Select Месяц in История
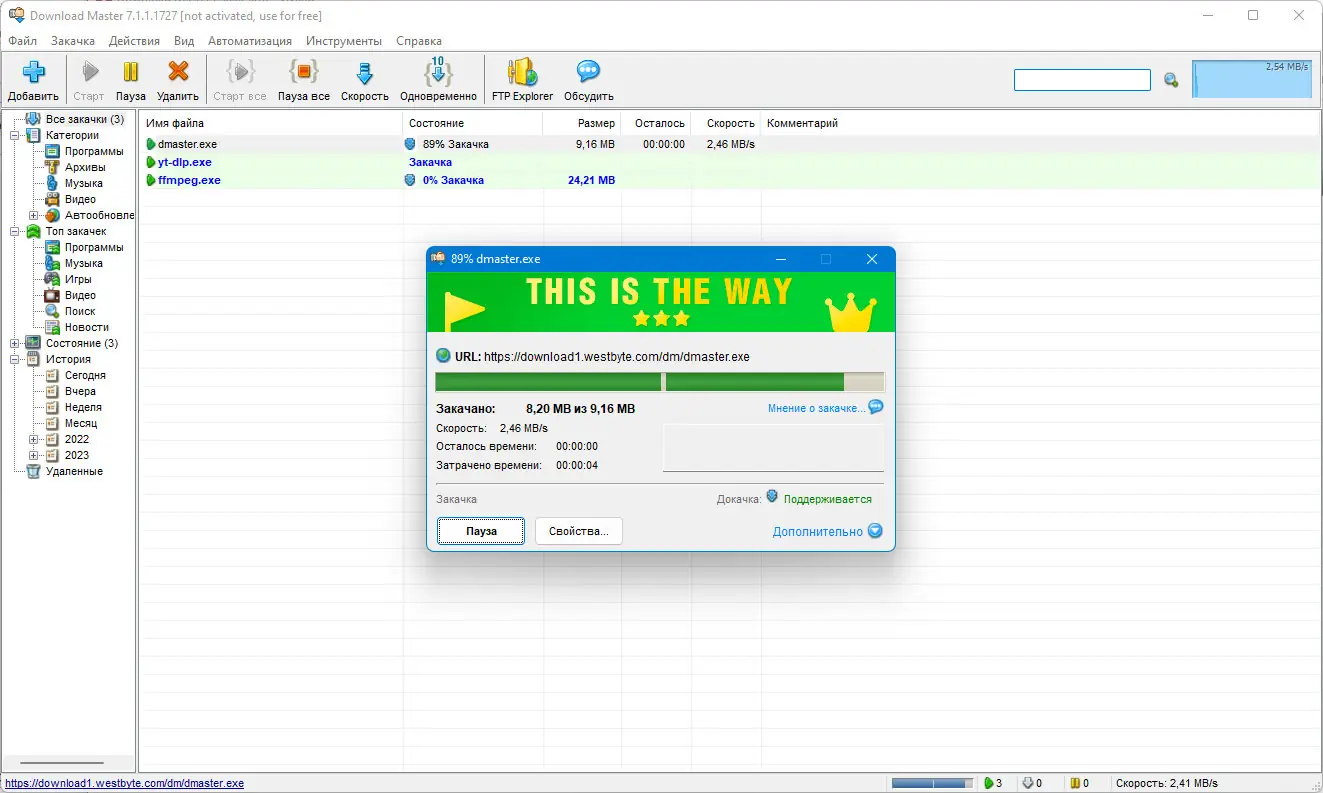This screenshot has height=793, width=1323. [x=81, y=423]
